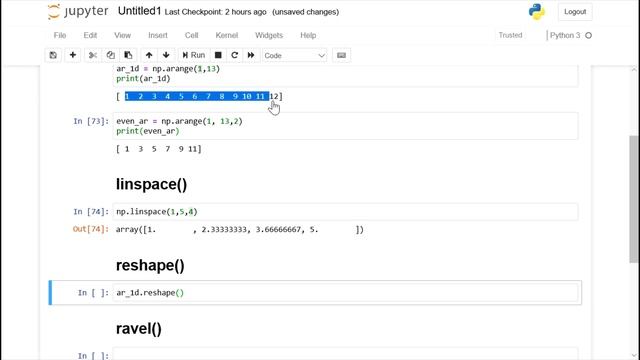Cut selected cells with scissors icon
Screen dimensions: 640x360
93,55
